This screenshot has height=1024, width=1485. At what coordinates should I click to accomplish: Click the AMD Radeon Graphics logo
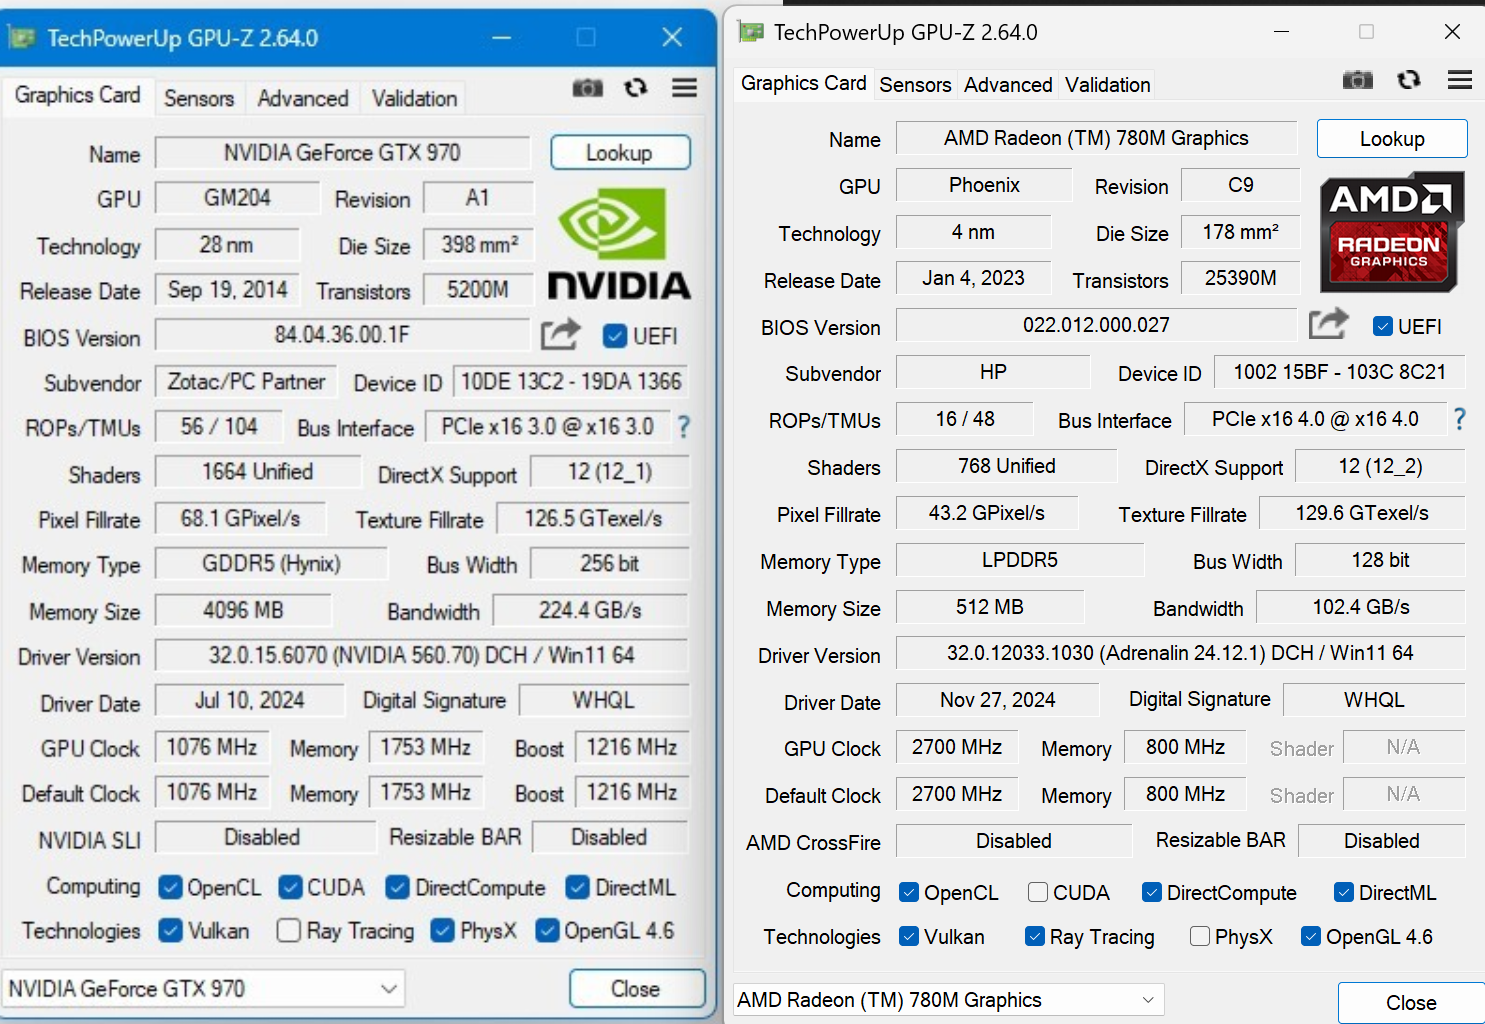(1392, 232)
